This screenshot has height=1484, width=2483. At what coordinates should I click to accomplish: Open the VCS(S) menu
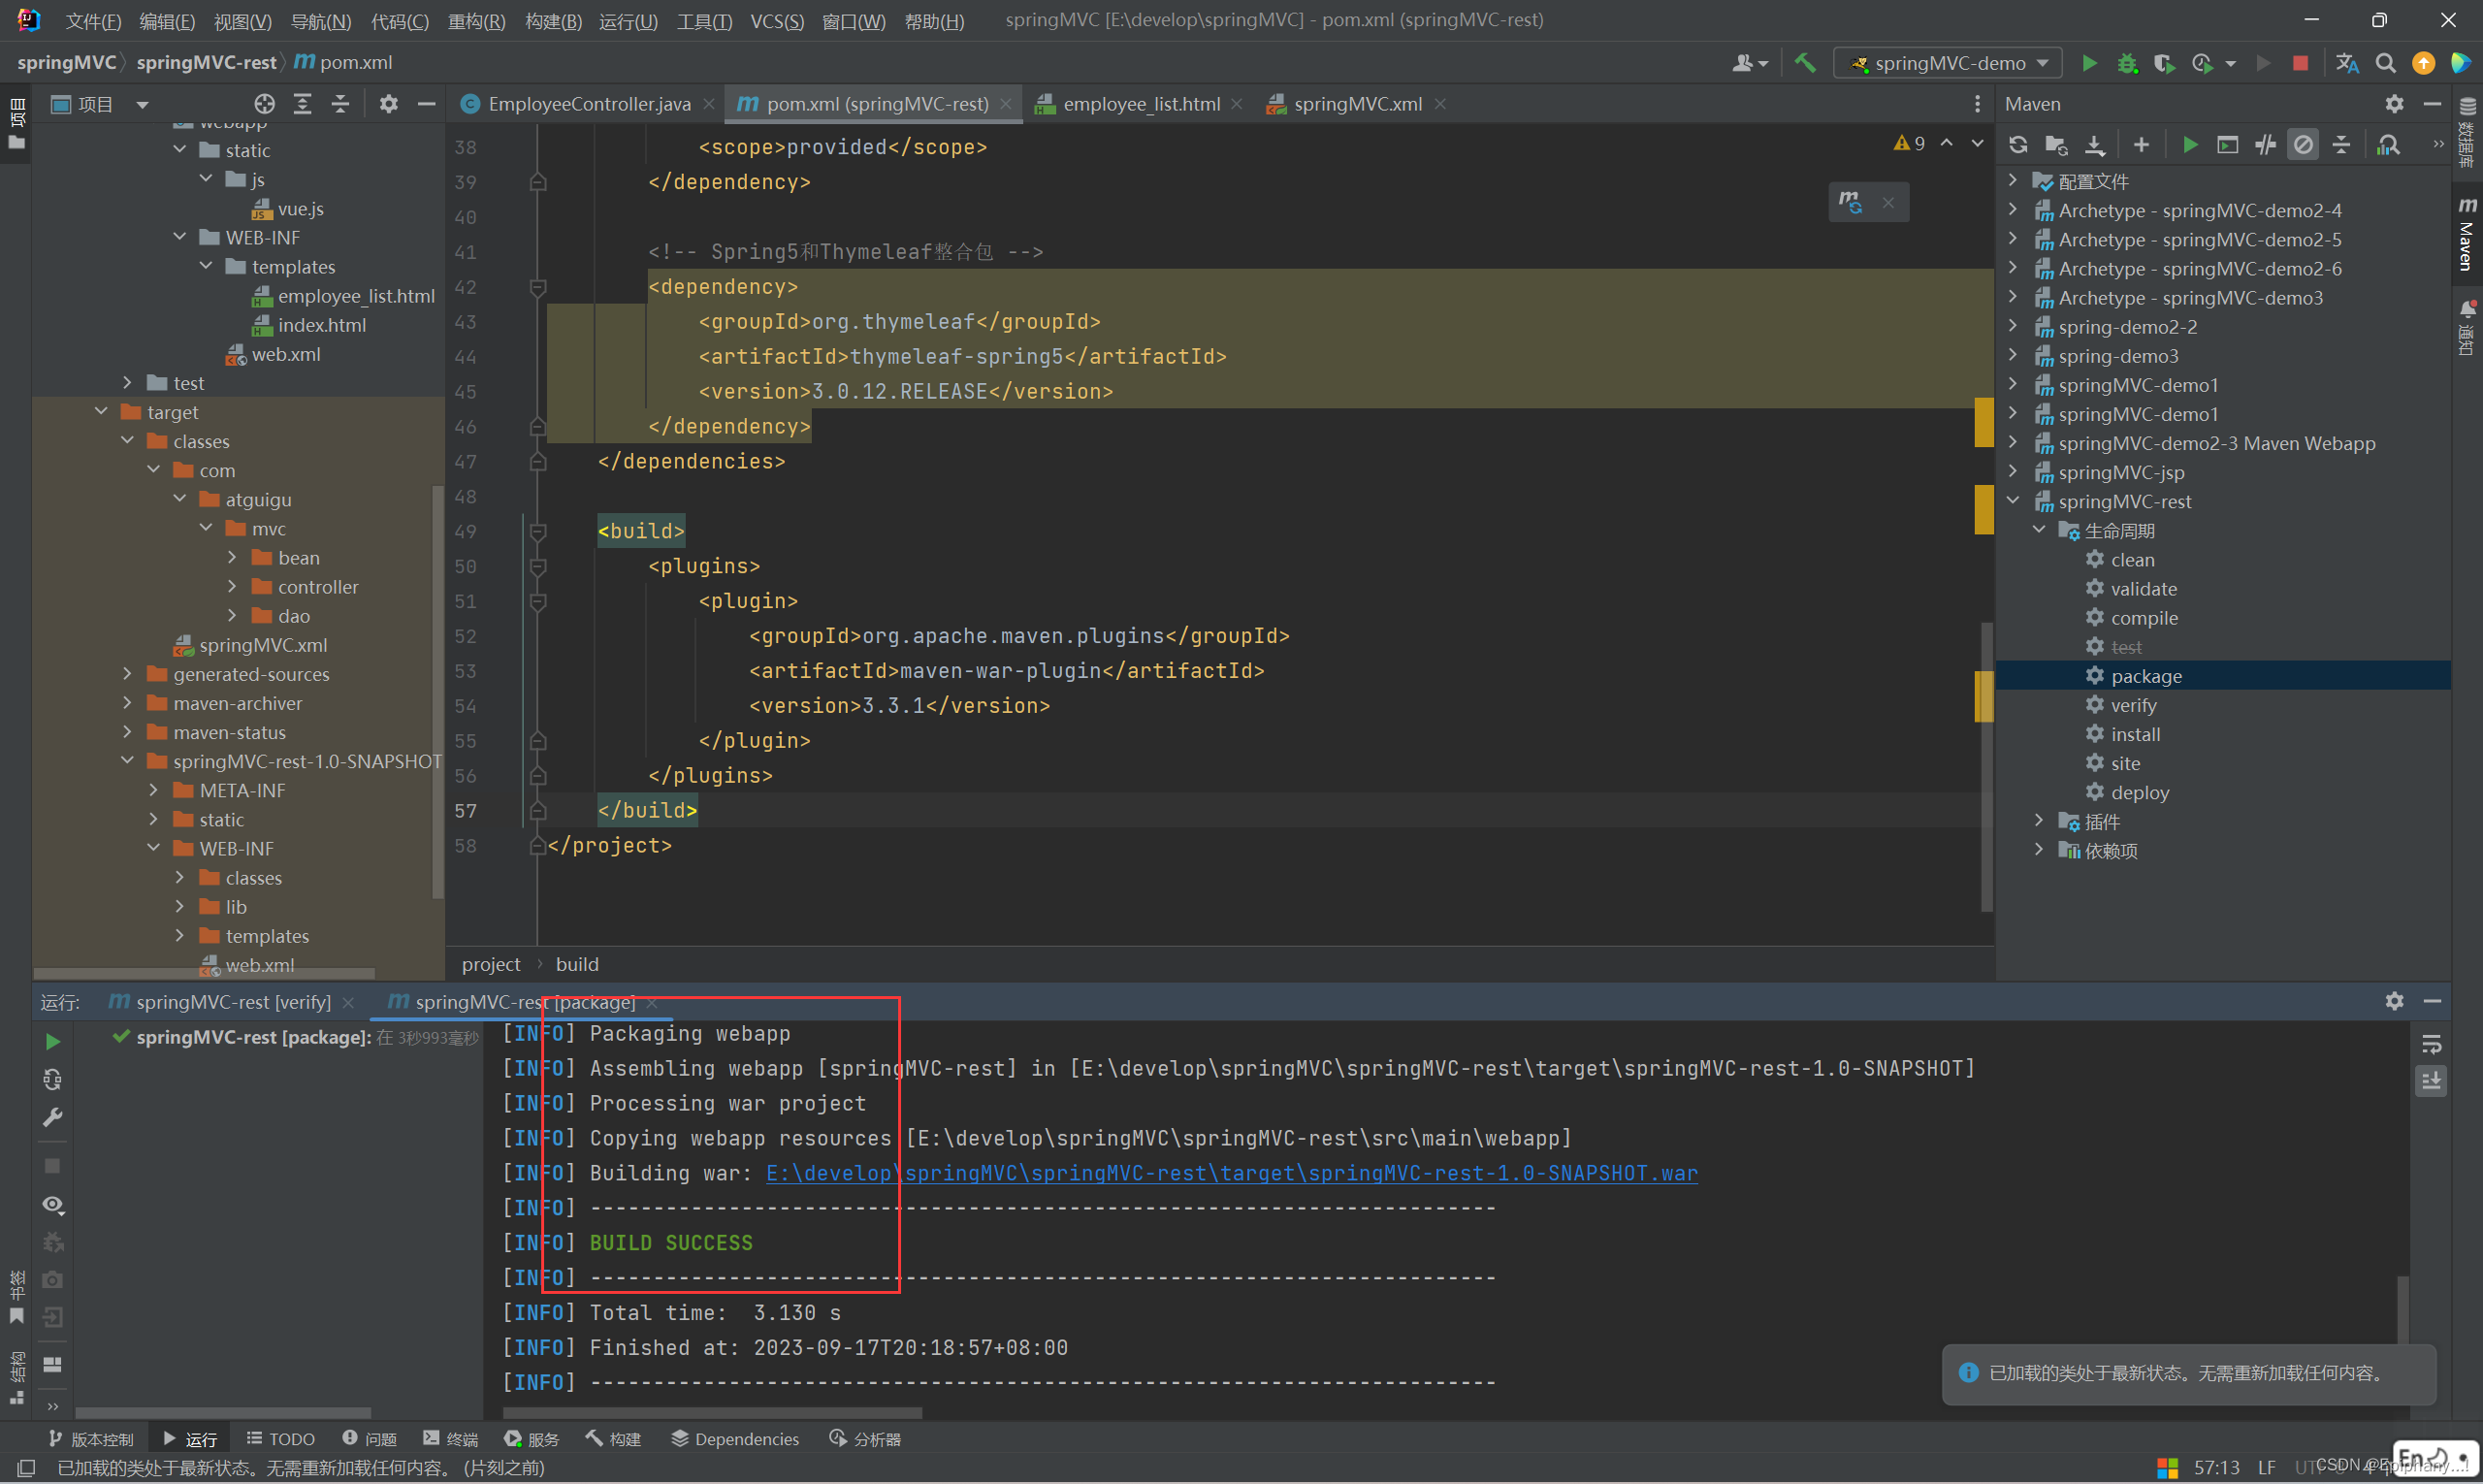[777, 21]
